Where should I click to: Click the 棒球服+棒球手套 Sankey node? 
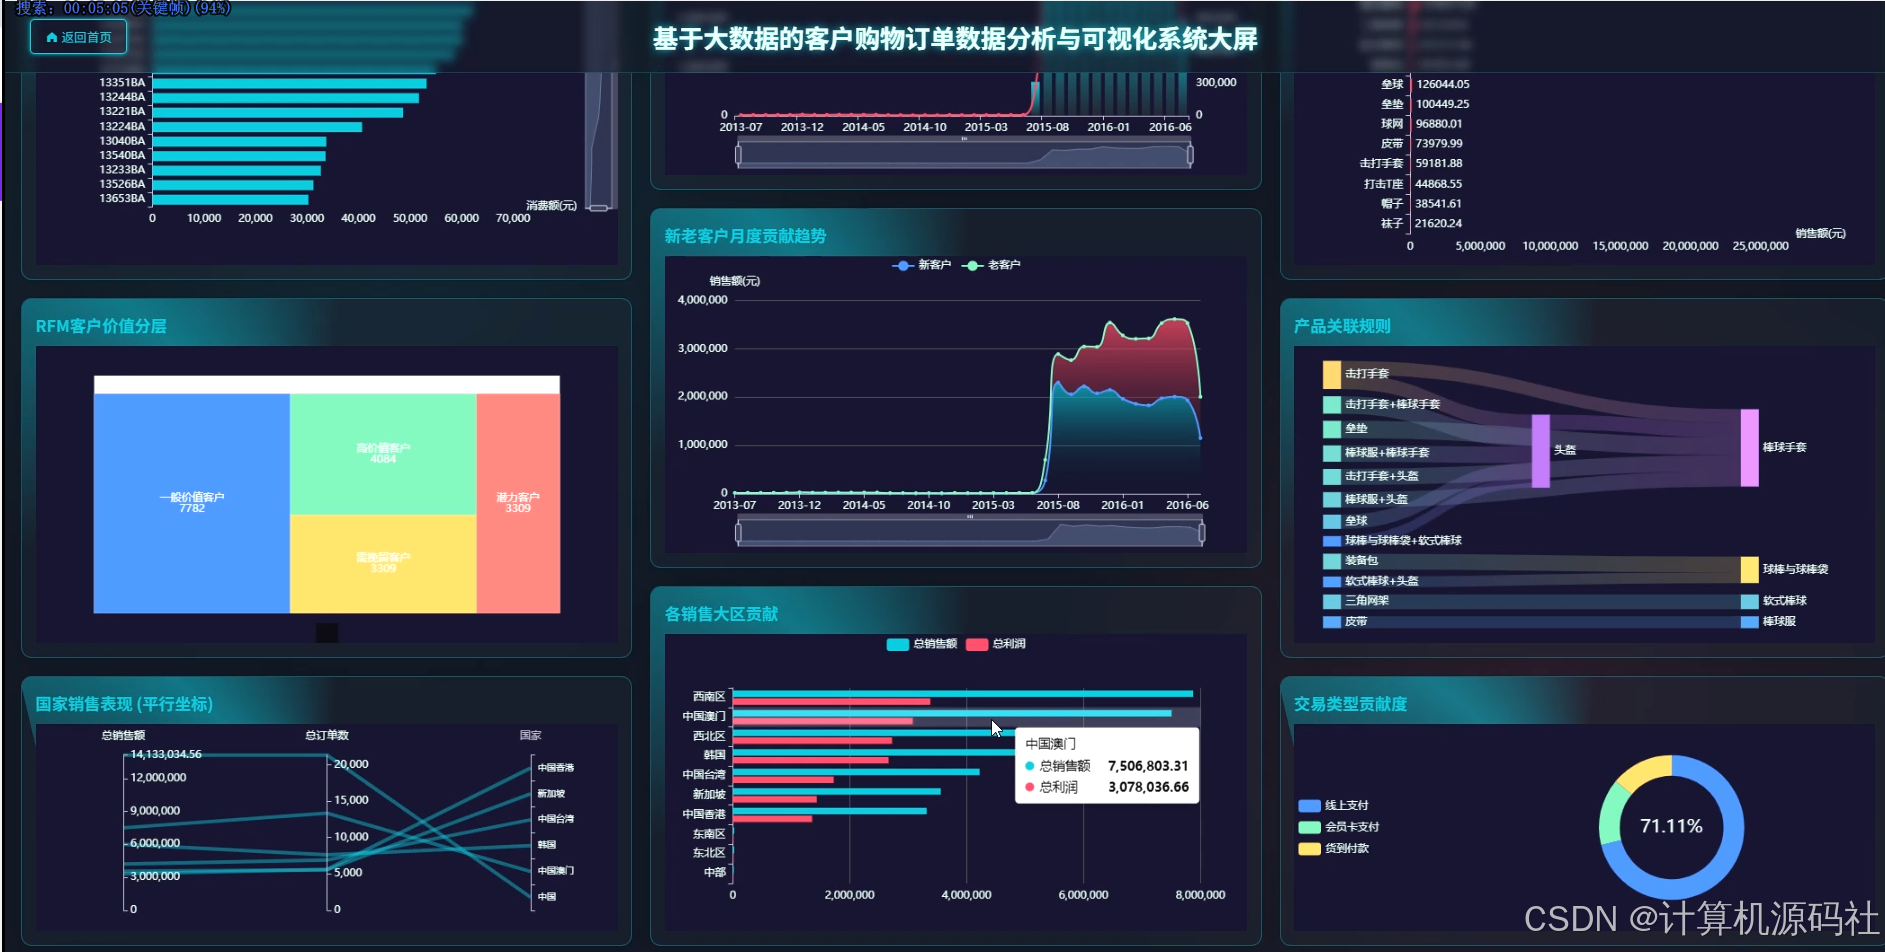point(1332,453)
